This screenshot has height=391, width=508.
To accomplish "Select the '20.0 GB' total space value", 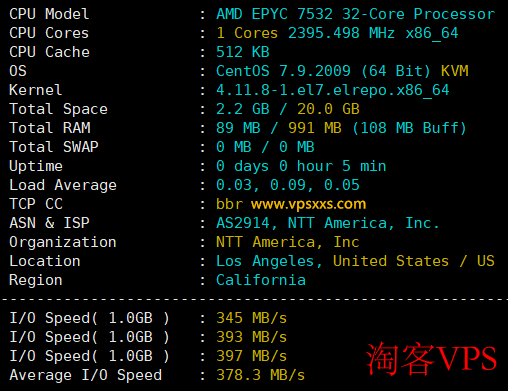I will tap(328, 109).
